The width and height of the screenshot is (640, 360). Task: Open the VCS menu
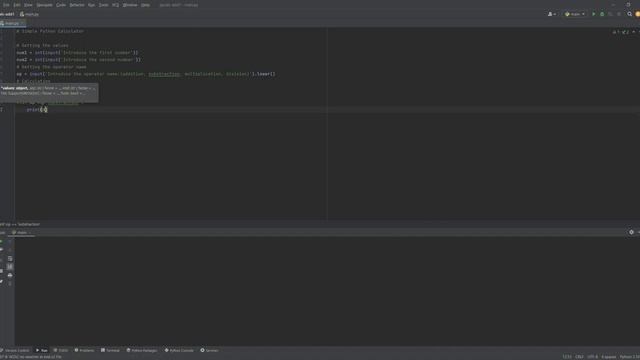[116, 5]
